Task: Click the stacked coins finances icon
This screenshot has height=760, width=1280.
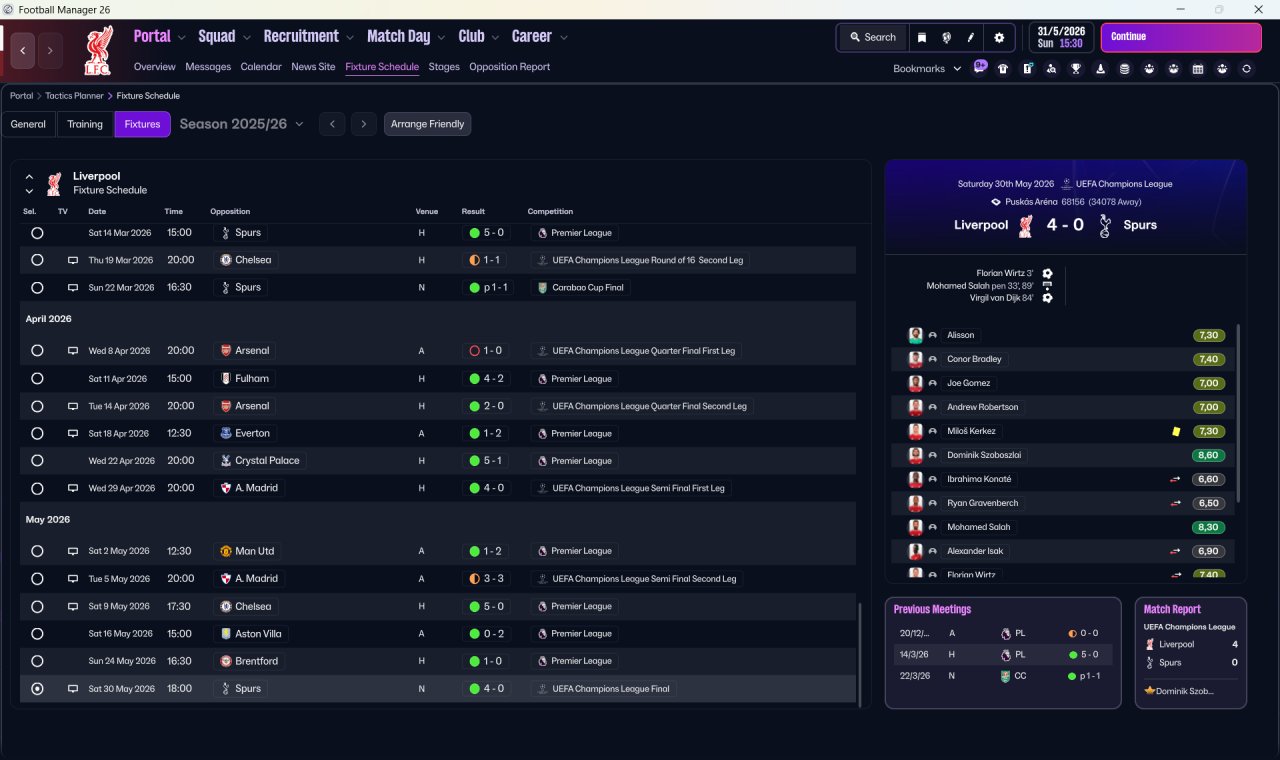Action: pos(1125,69)
